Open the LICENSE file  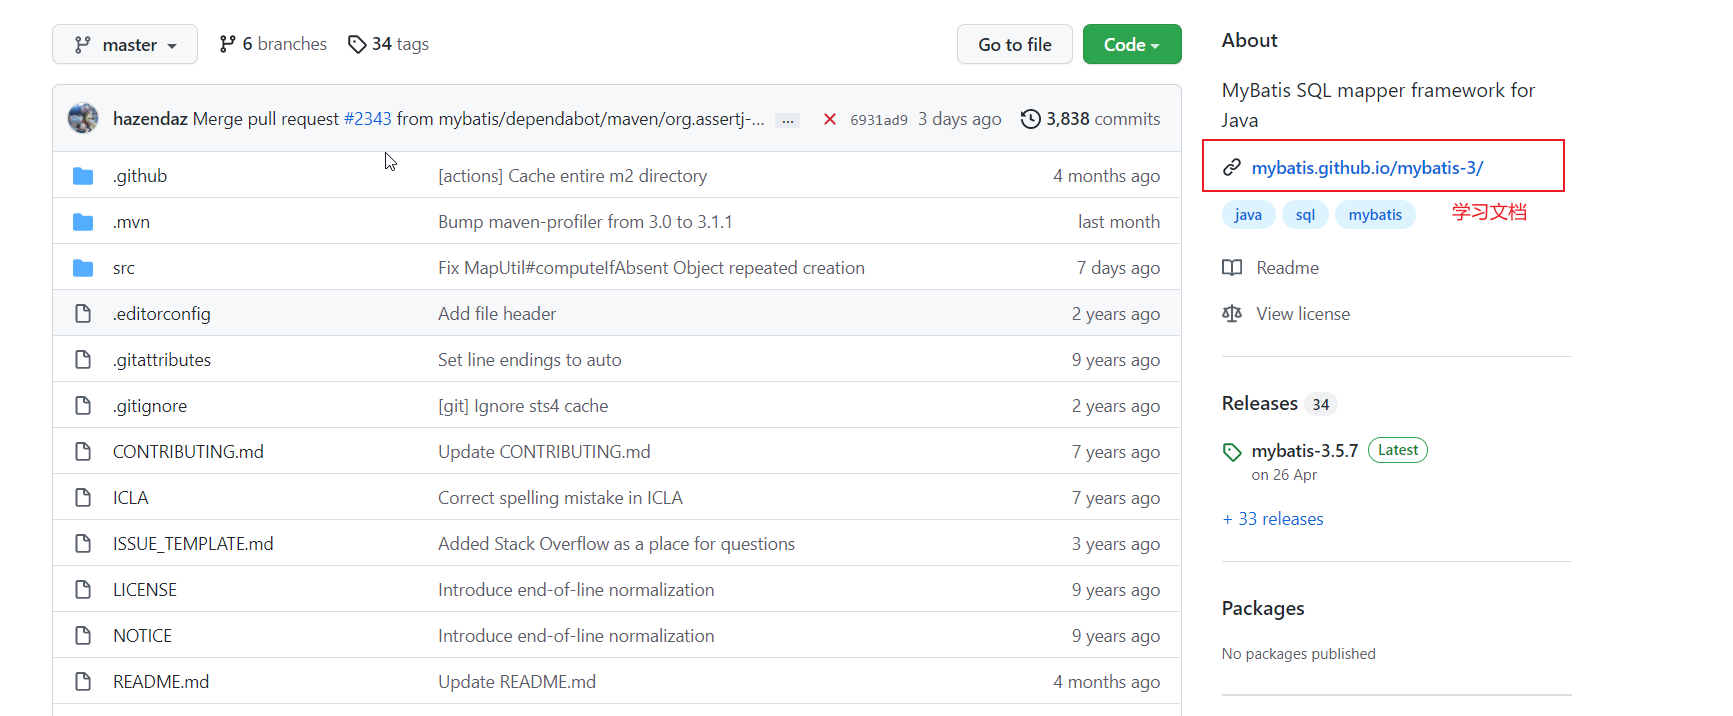point(145,590)
